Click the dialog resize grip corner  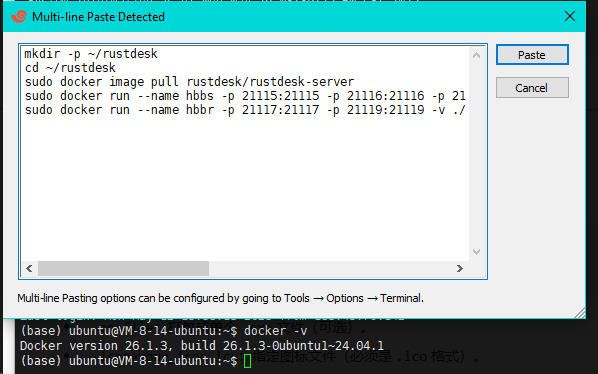pos(580,313)
